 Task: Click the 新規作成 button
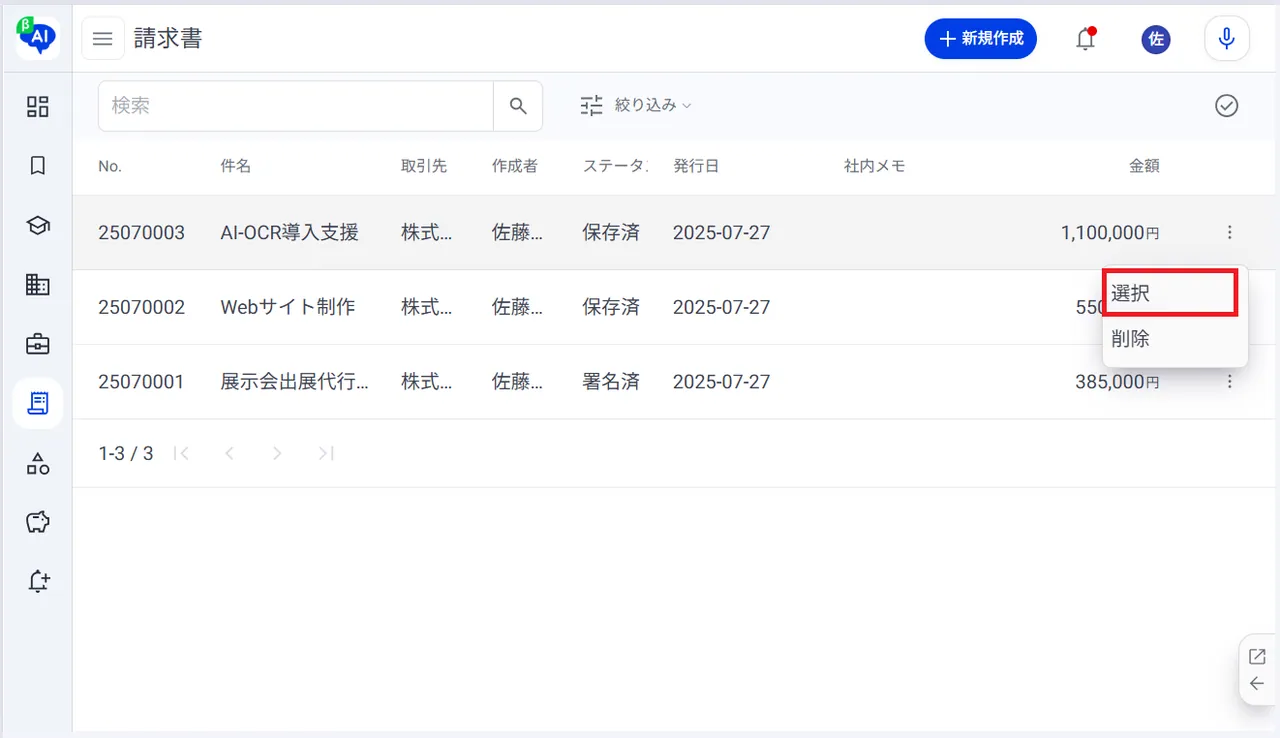tap(980, 39)
